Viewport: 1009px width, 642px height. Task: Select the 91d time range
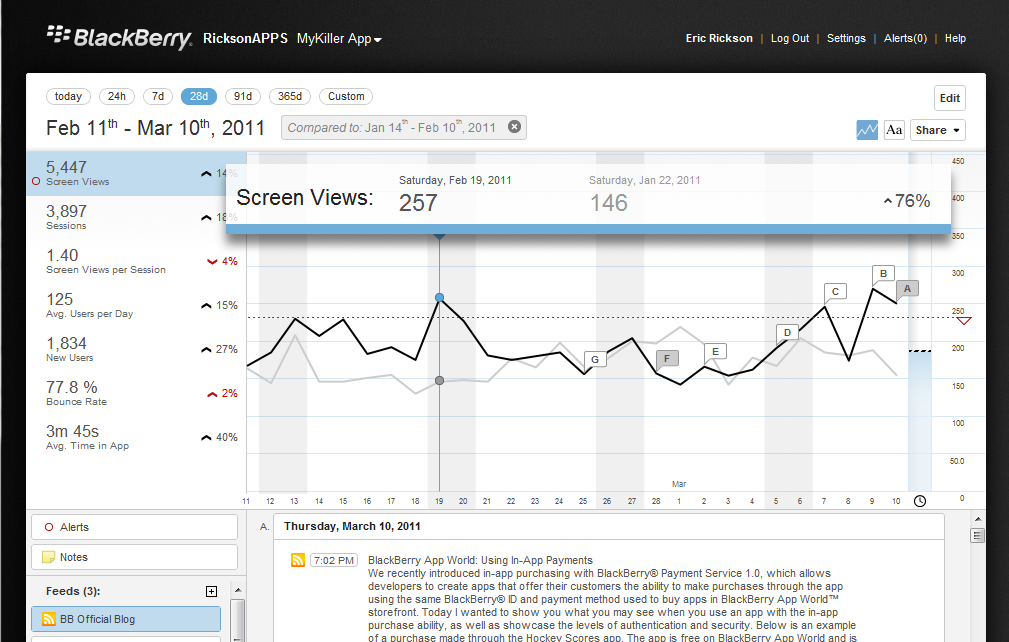[243, 96]
